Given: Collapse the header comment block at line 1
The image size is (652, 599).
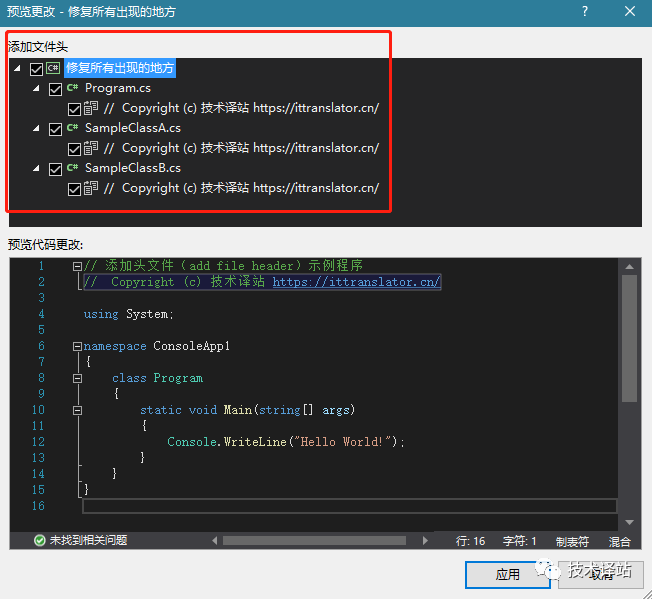Looking at the screenshot, I should 77,266.
